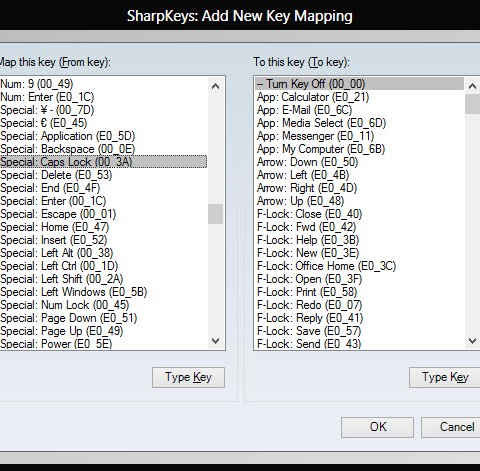Click the From key list down arrow

215,341
